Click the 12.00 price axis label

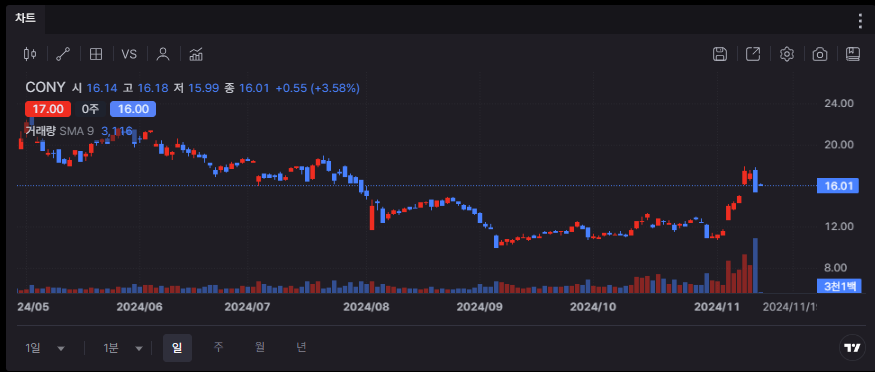pyautogui.click(x=839, y=226)
